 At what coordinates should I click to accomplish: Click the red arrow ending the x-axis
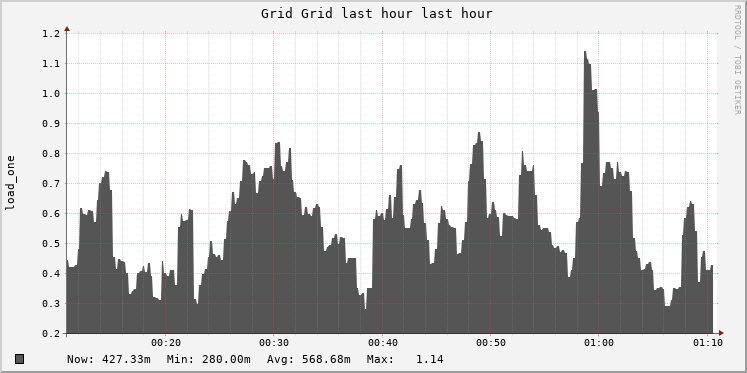tap(721, 333)
